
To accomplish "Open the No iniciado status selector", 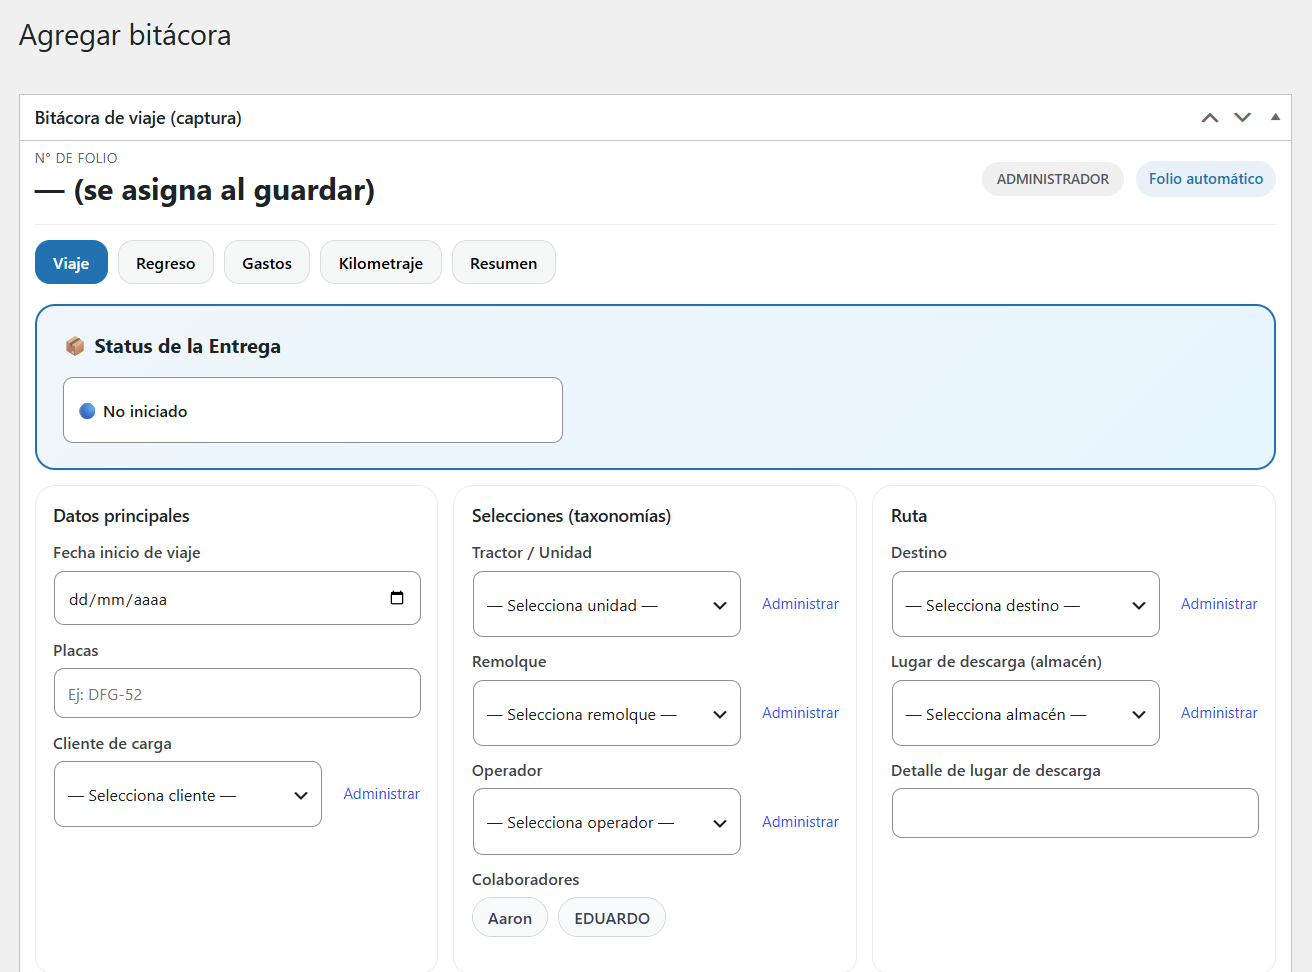I will tap(313, 410).
